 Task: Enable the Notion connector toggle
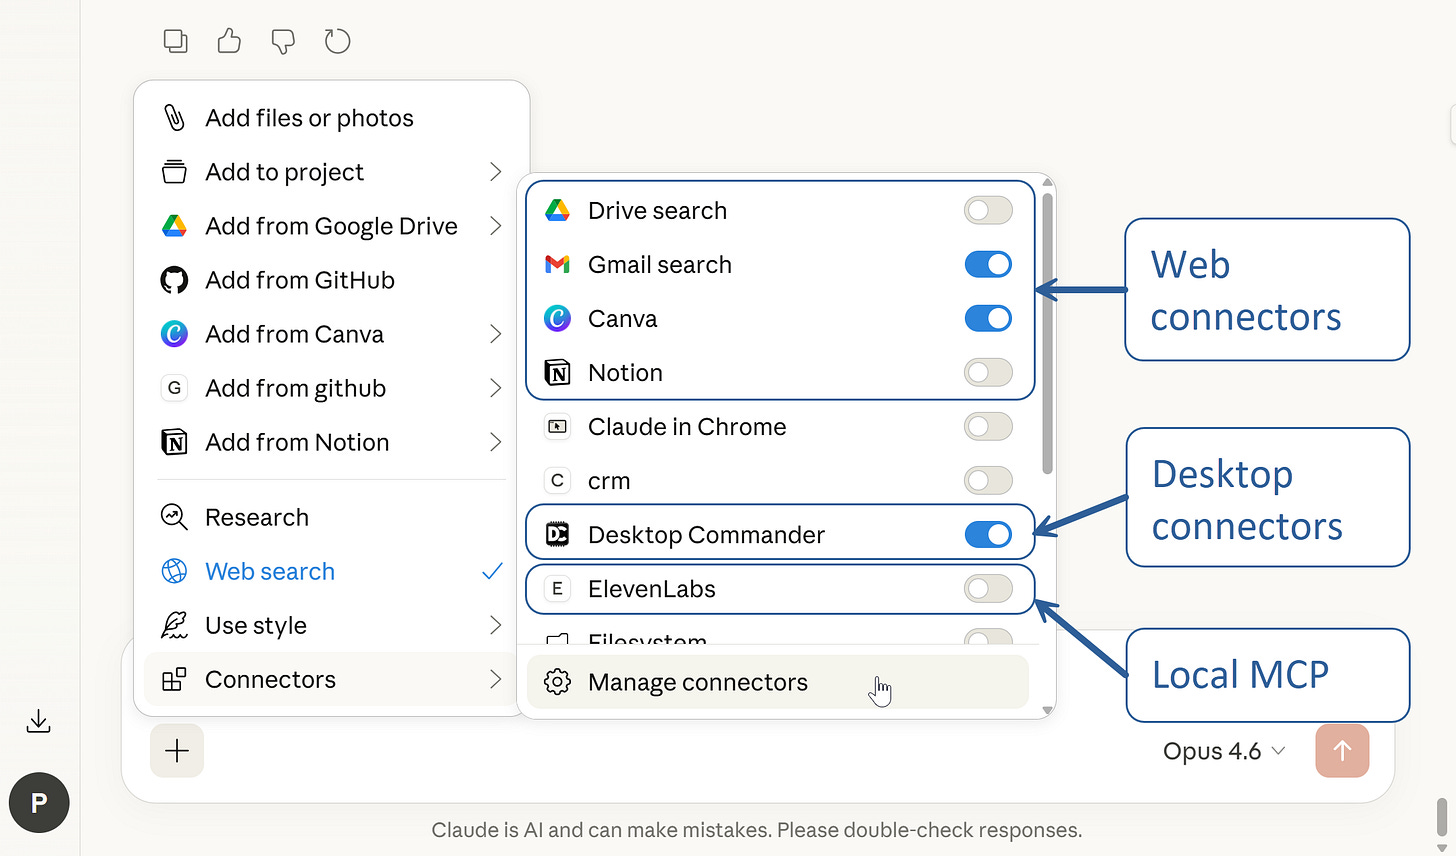(988, 373)
